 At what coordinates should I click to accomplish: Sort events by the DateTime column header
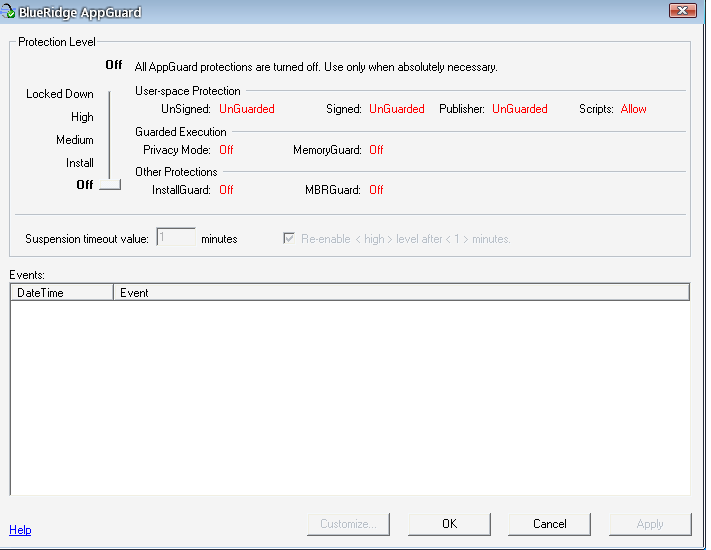62,292
